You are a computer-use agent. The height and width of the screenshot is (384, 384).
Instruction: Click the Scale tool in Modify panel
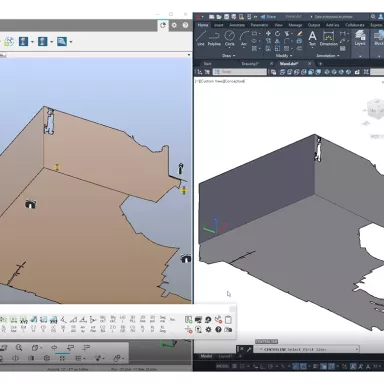pos(277,48)
